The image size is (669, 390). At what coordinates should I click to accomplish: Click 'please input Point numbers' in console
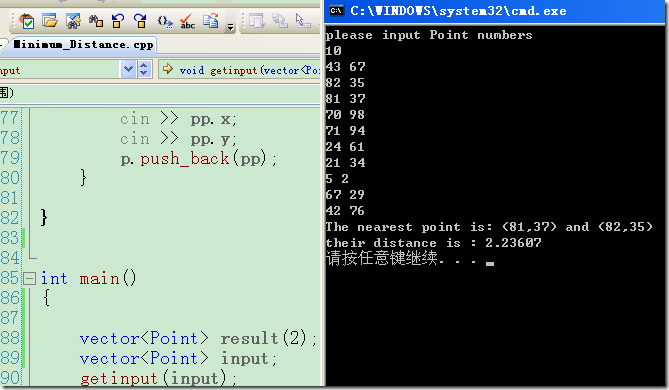(x=429, y=35)
